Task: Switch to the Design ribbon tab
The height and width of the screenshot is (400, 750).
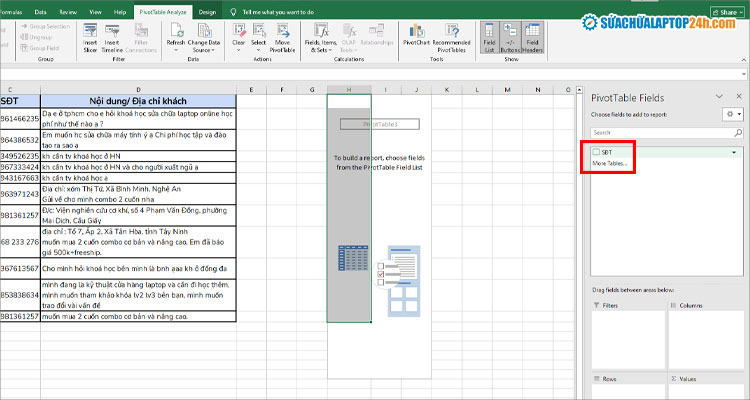Action: pos(207,11)
